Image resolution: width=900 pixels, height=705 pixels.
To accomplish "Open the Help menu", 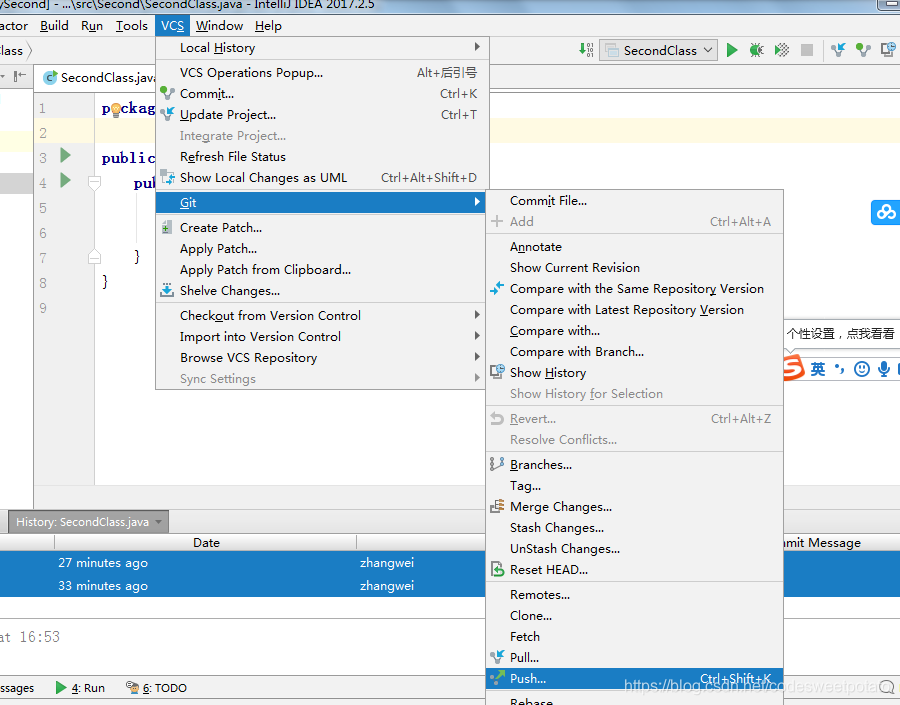I will (268, 26).
